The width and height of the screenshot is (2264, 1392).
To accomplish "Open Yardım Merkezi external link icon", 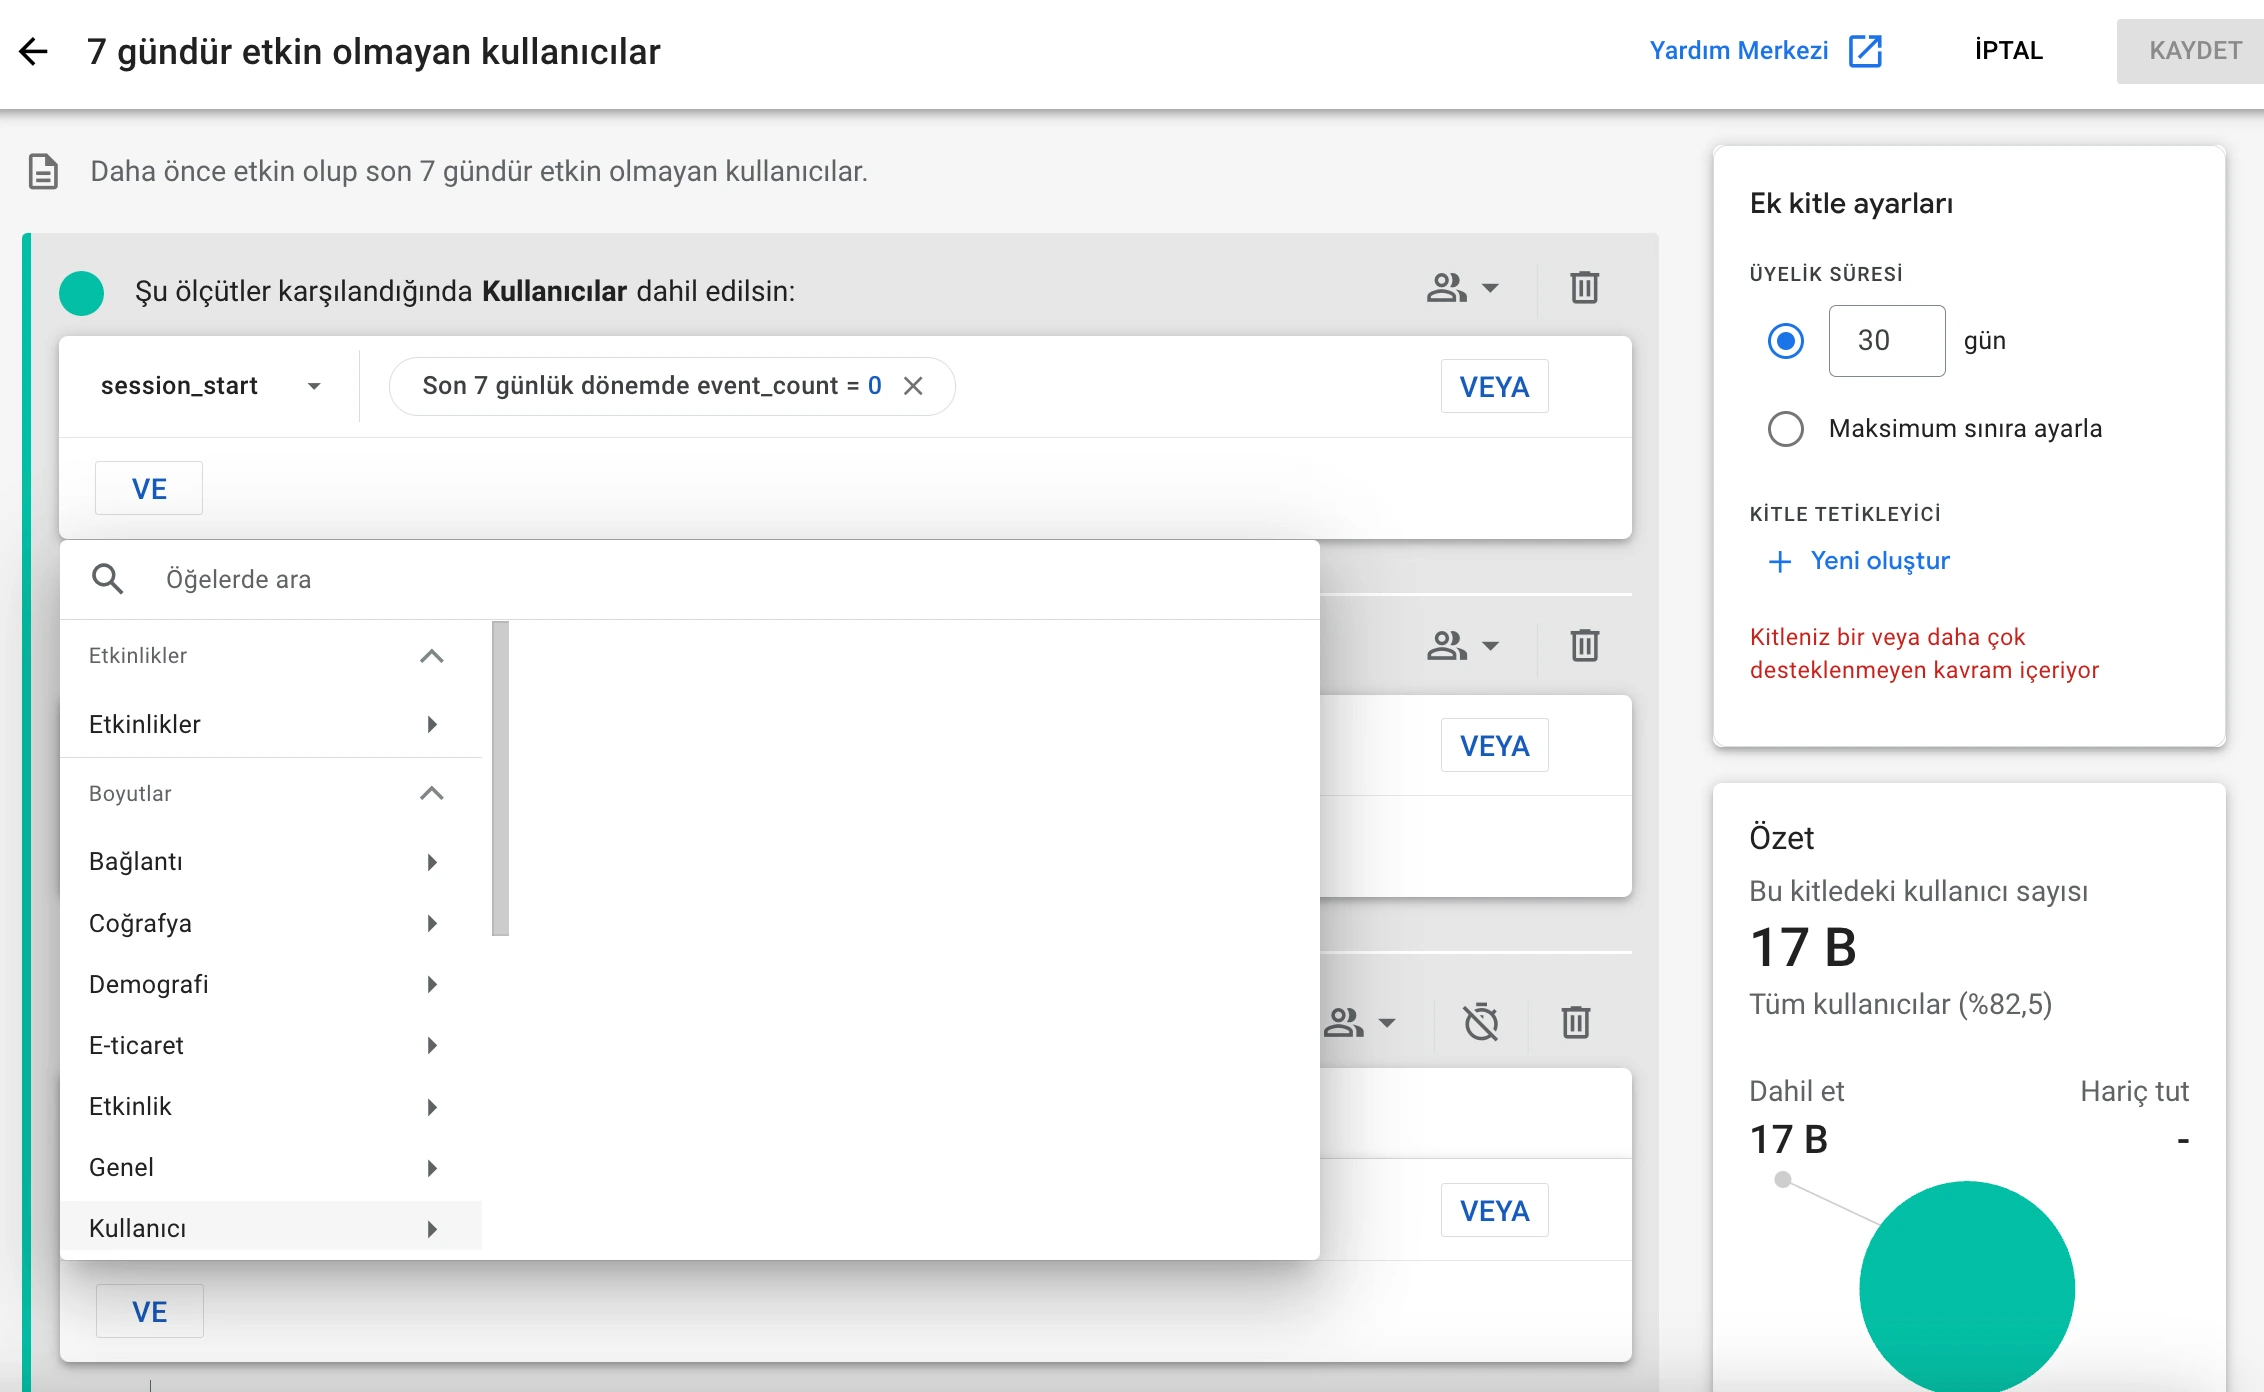I will pos(1865,51).
